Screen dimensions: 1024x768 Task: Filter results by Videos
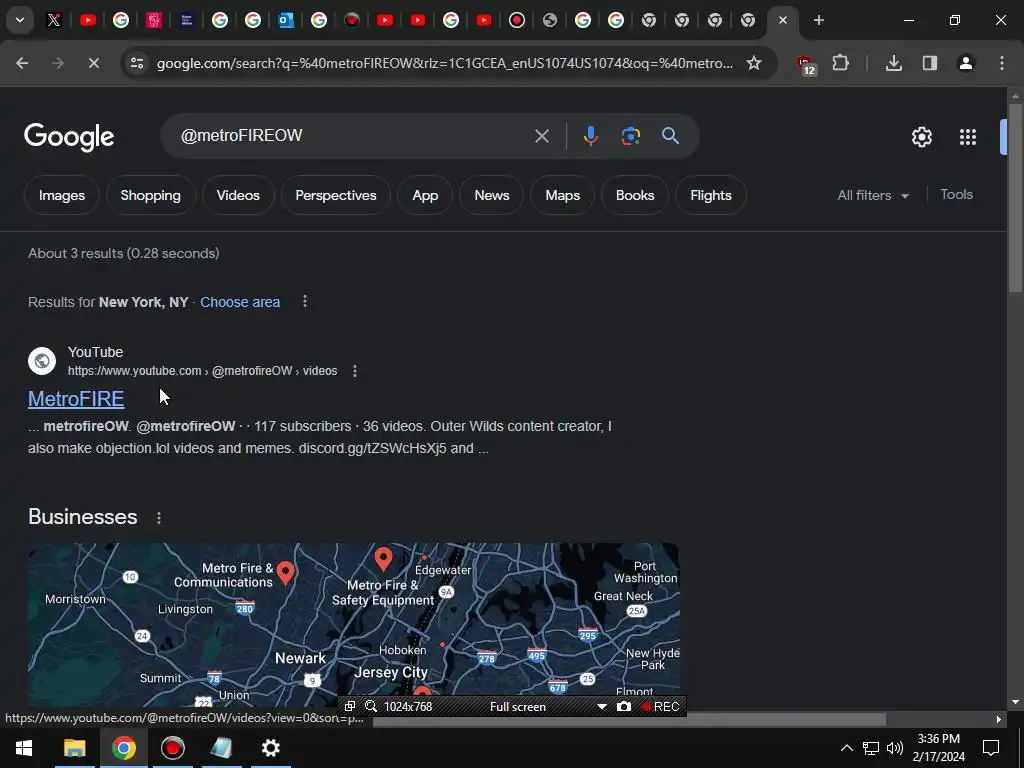[x=238, y=195]
